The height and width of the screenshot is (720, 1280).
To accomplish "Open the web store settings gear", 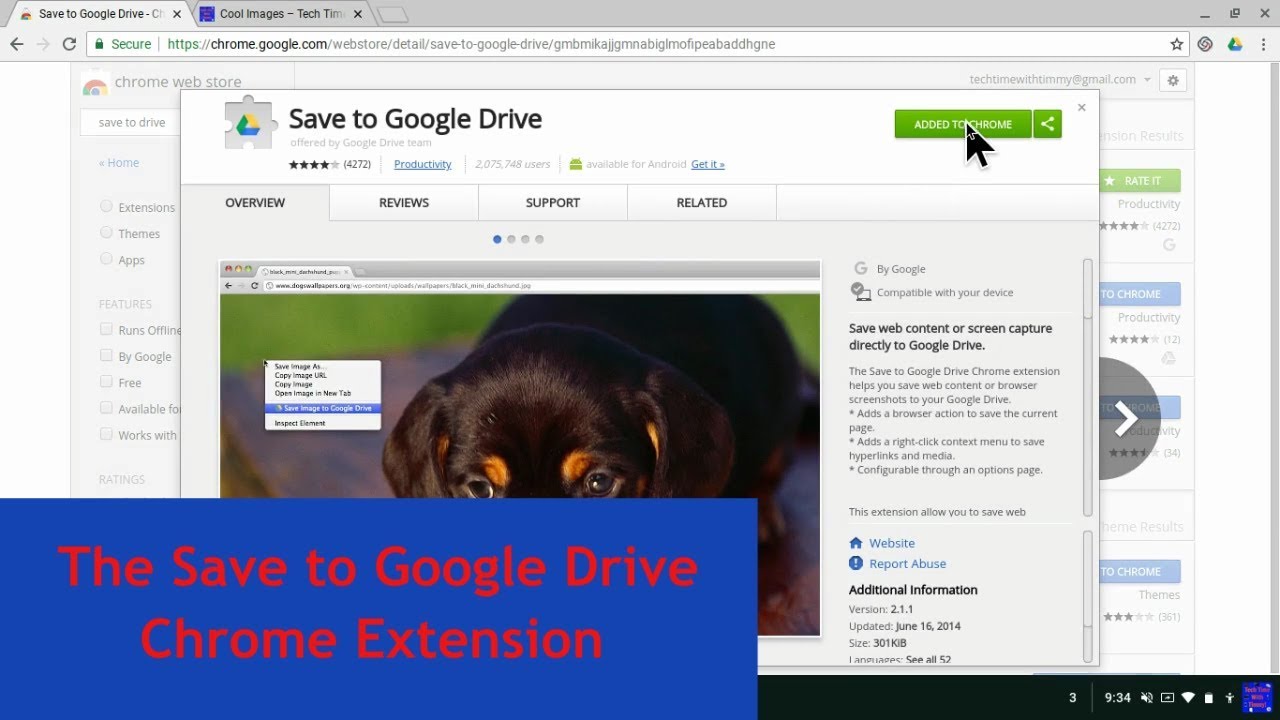I will click(x=1173, y=80).
